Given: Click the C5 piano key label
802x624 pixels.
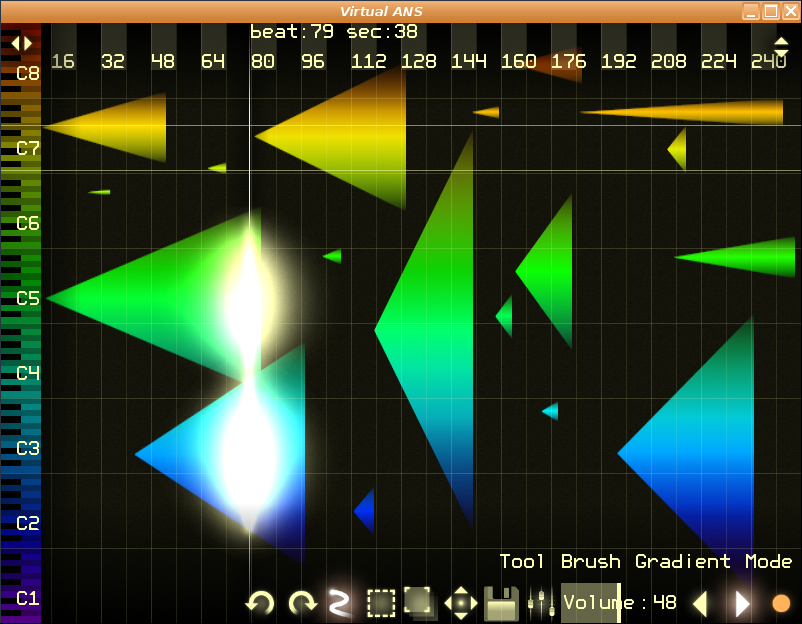Looking at the screenshot, I should (x=28, y=298).
